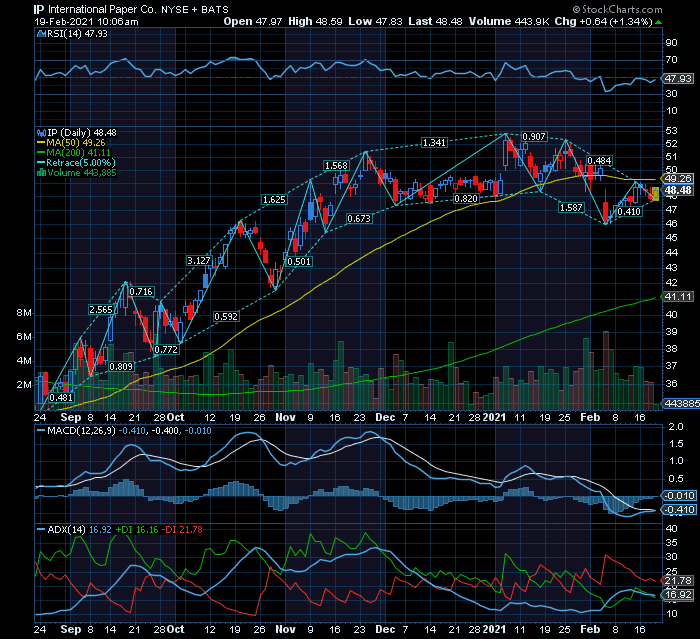Click the 49.26 yellow price axis tag

[x=678, y=179]
